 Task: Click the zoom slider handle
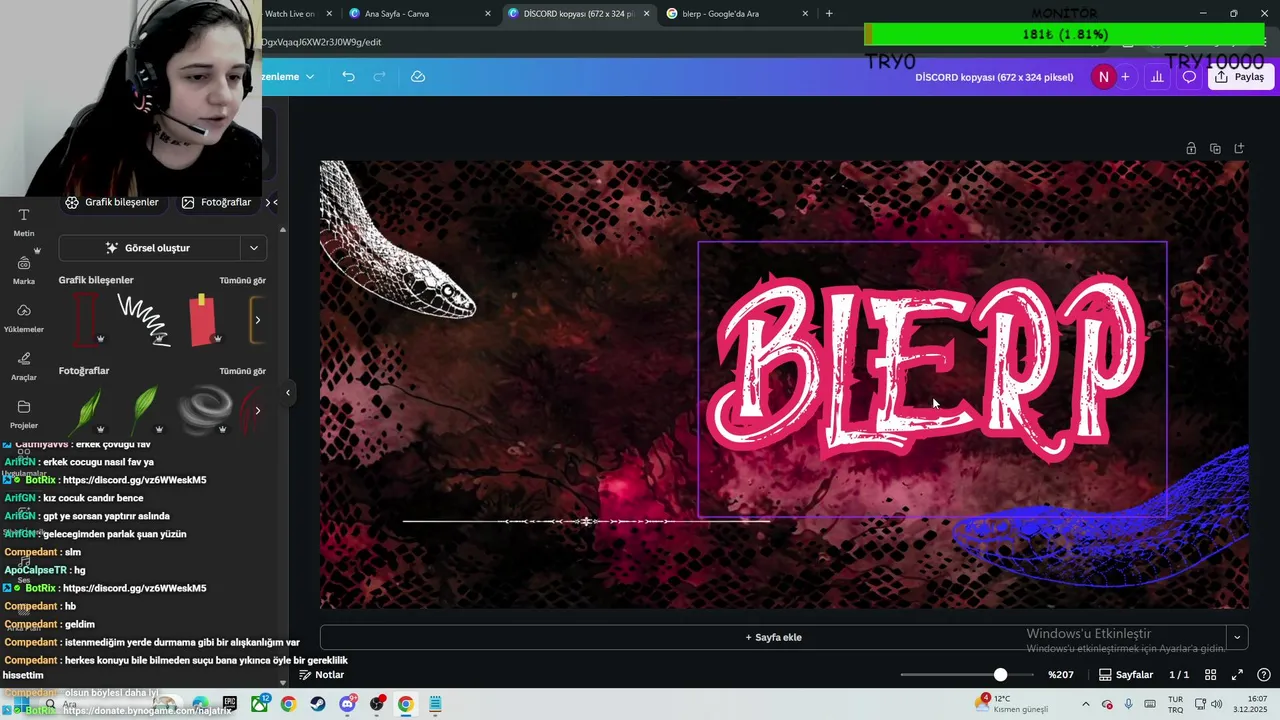point(1000,675)
